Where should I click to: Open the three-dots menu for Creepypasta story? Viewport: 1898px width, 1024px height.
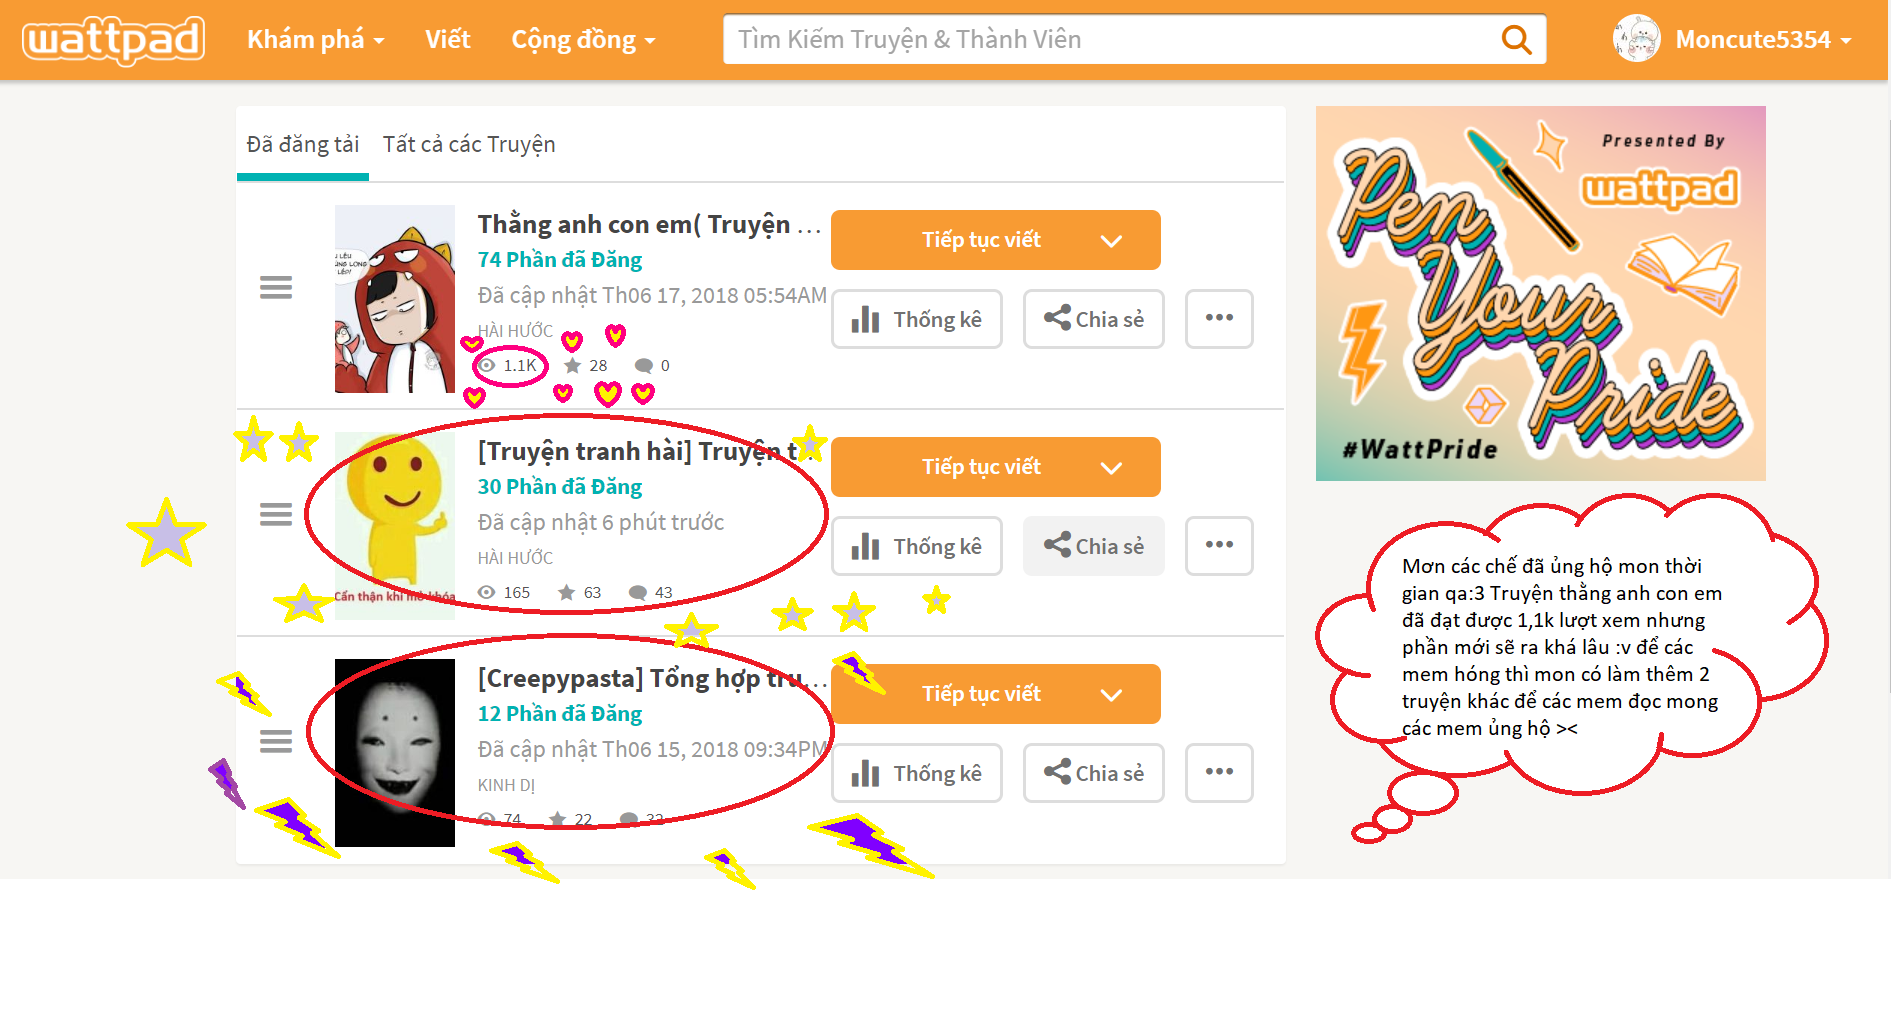(x=1218, y=772)
